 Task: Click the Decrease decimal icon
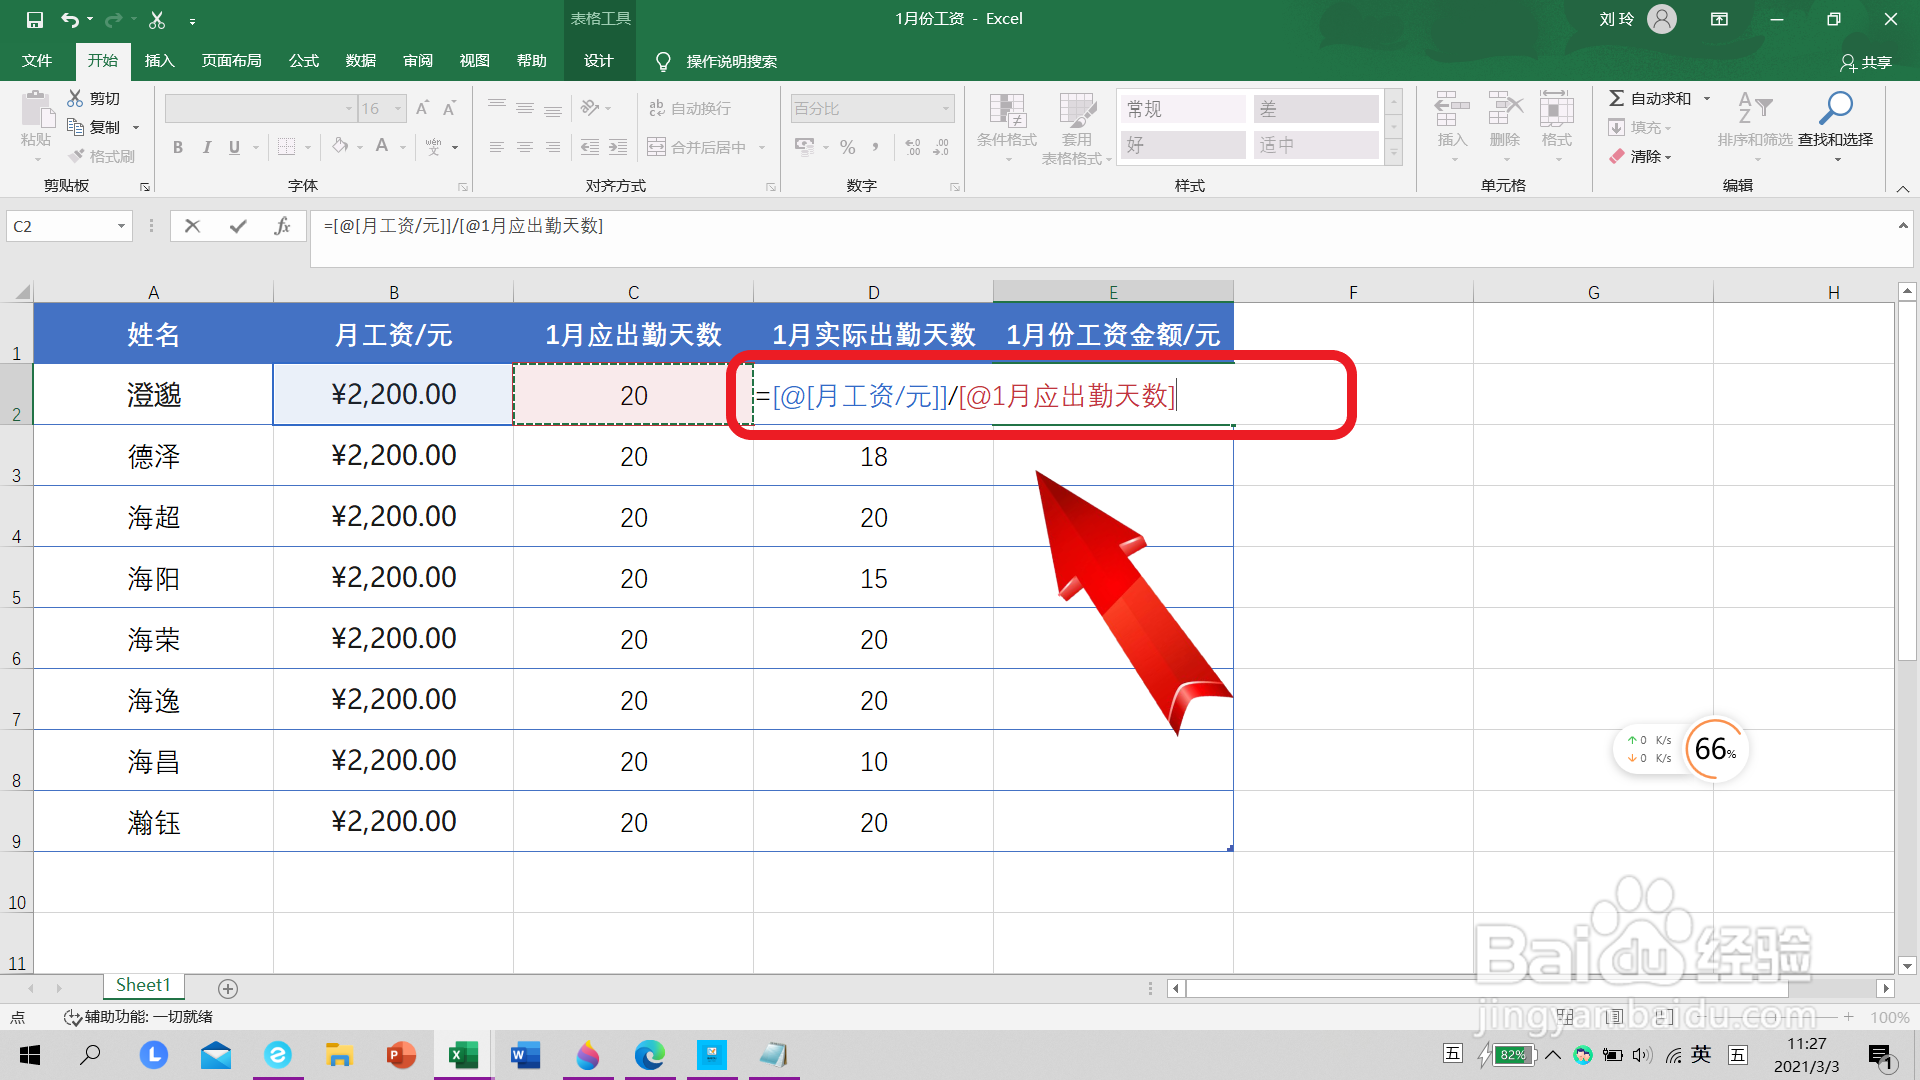(x=941, y=147)
